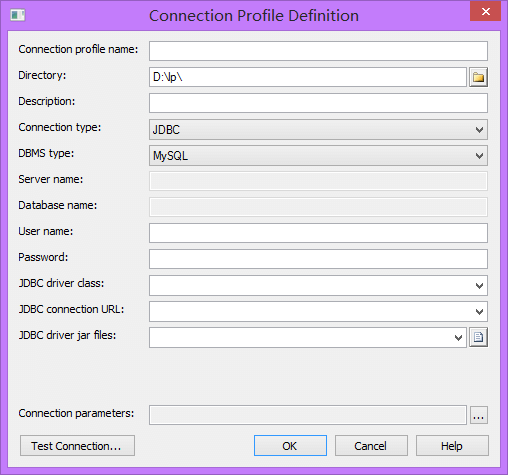This screenshot has width=508, height=475.
Task: Expand the DBMS type dropdown
Action: pos(479,156)
